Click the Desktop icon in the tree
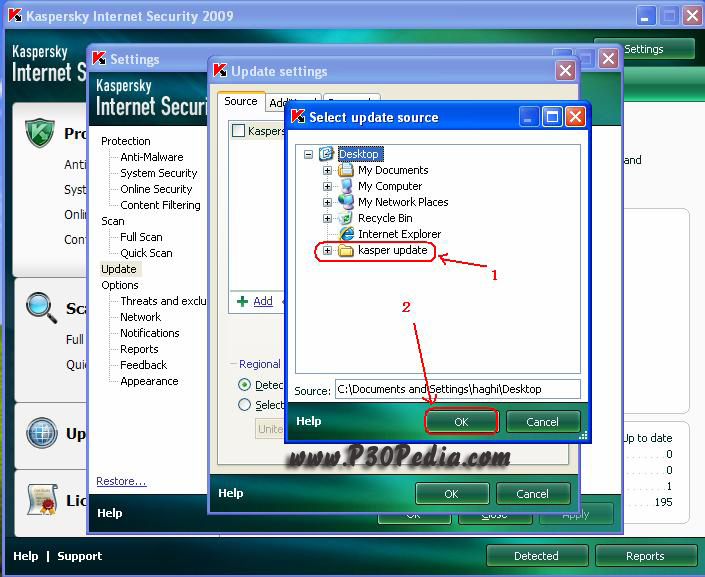 pos(326,154)
